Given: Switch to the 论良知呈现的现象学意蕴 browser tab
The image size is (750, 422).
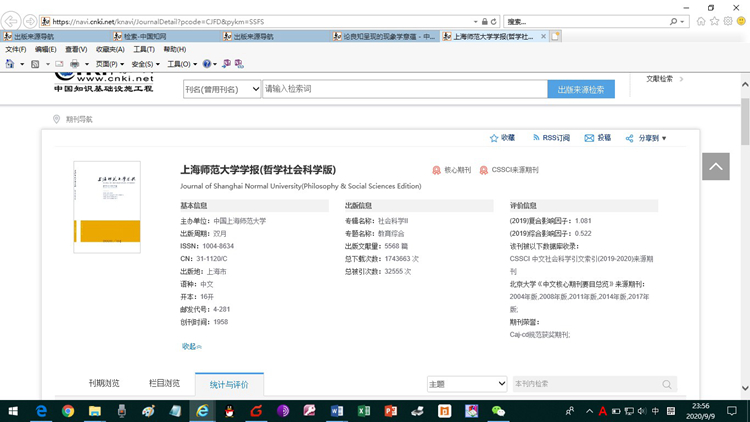Looking at the screenshot, I should pyautogui.click(x=385, y=36).
